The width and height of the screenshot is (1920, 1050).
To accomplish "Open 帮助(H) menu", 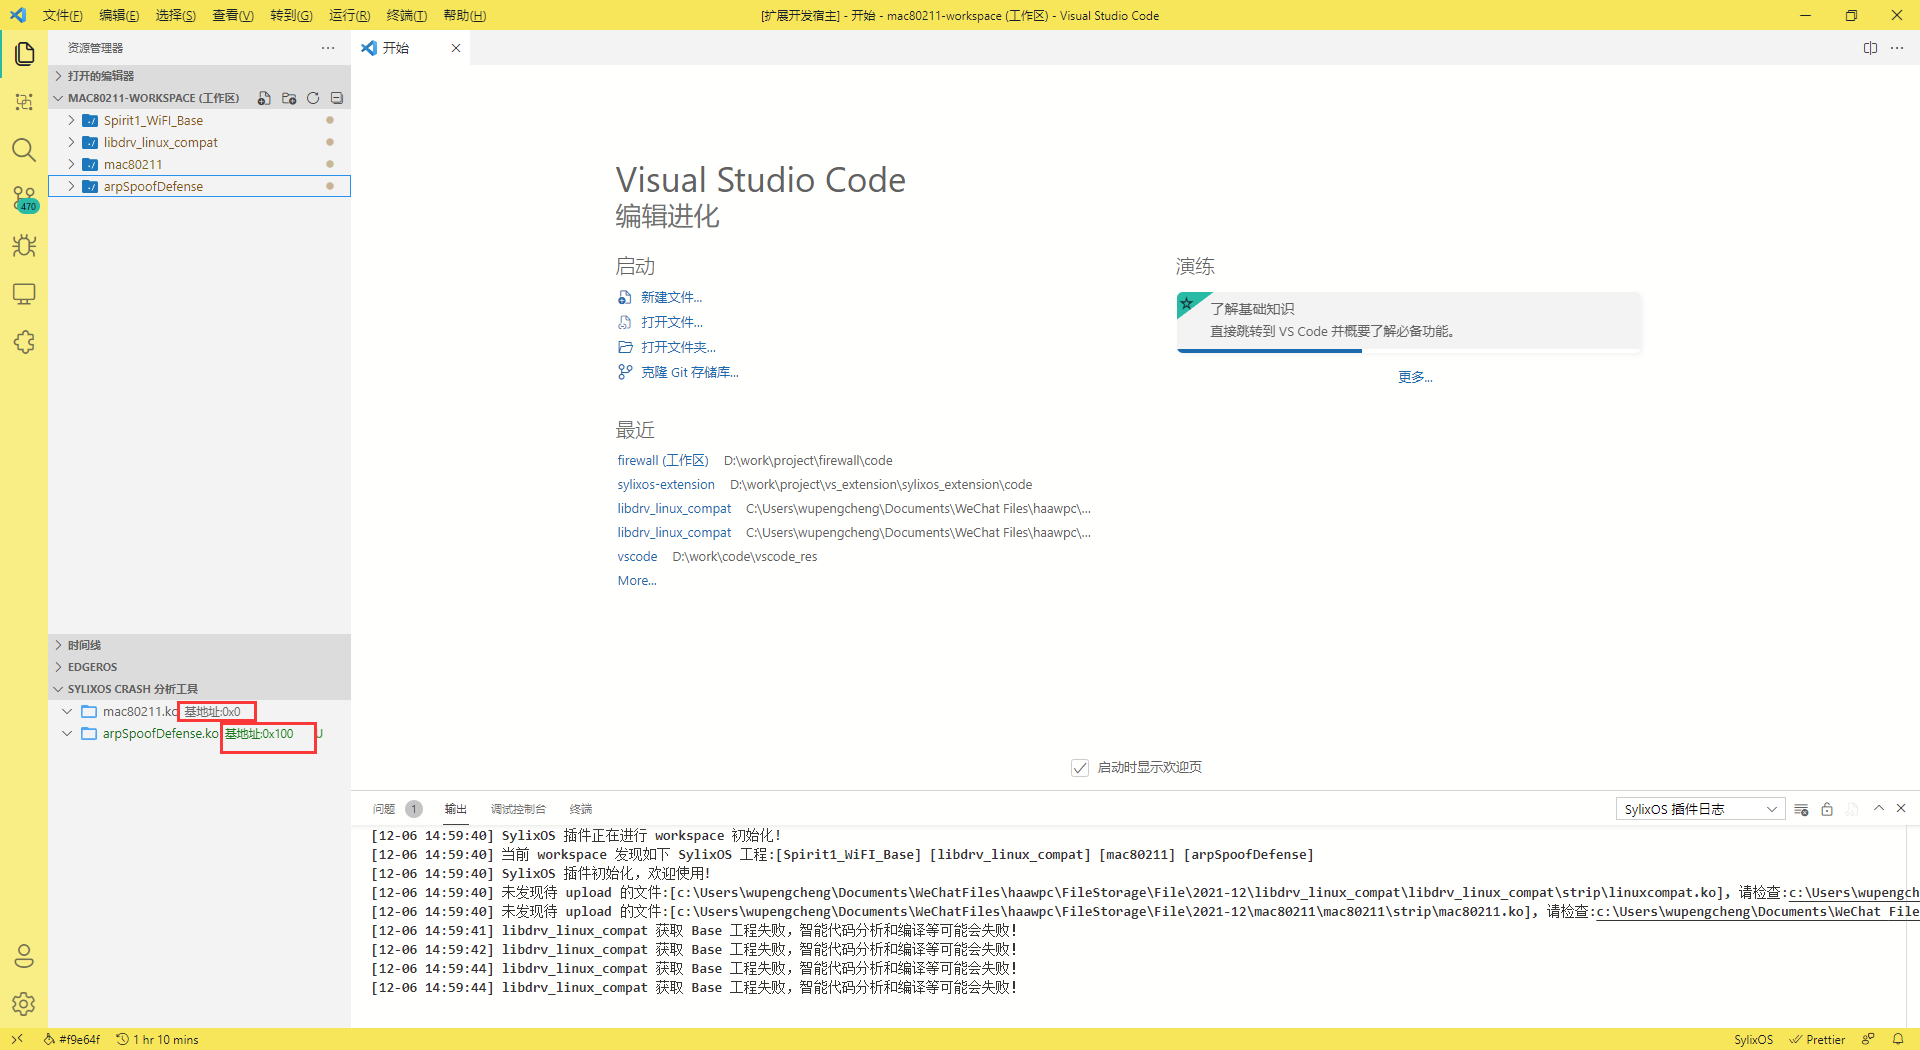I will 464,15.
